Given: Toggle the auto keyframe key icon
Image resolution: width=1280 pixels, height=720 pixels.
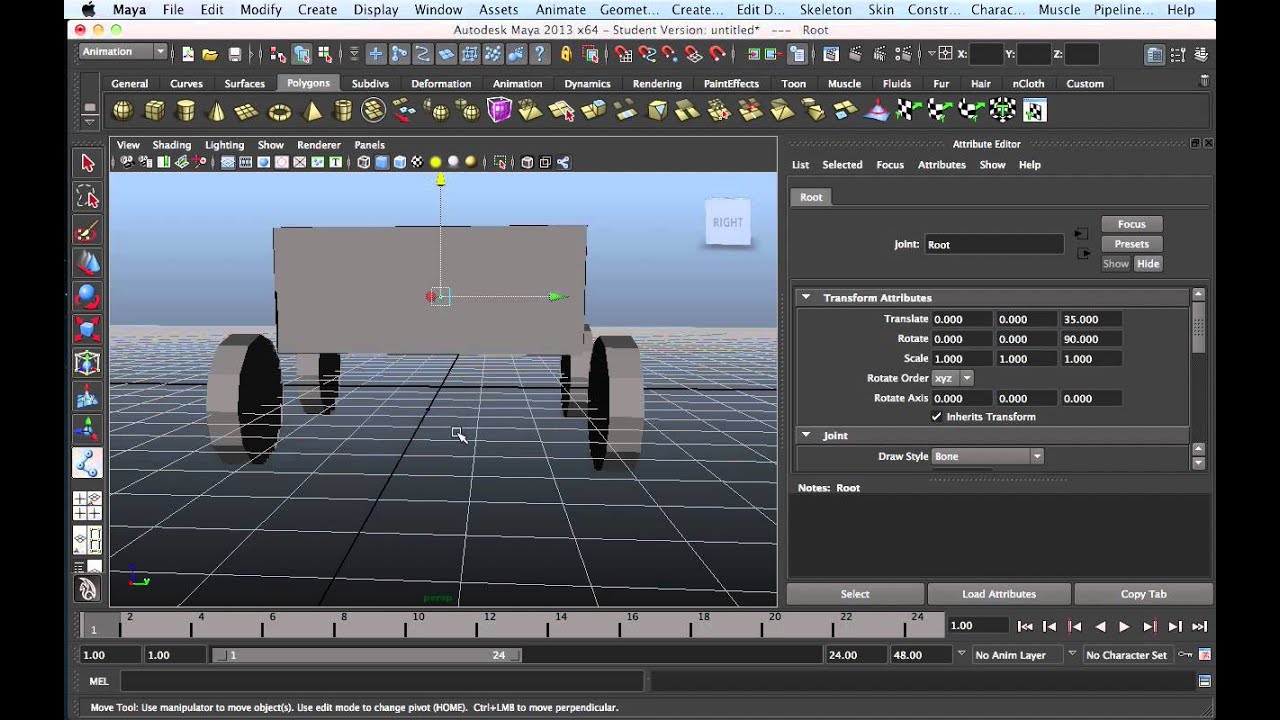Looking at the screenshot, I should (x=1185, y=655).
